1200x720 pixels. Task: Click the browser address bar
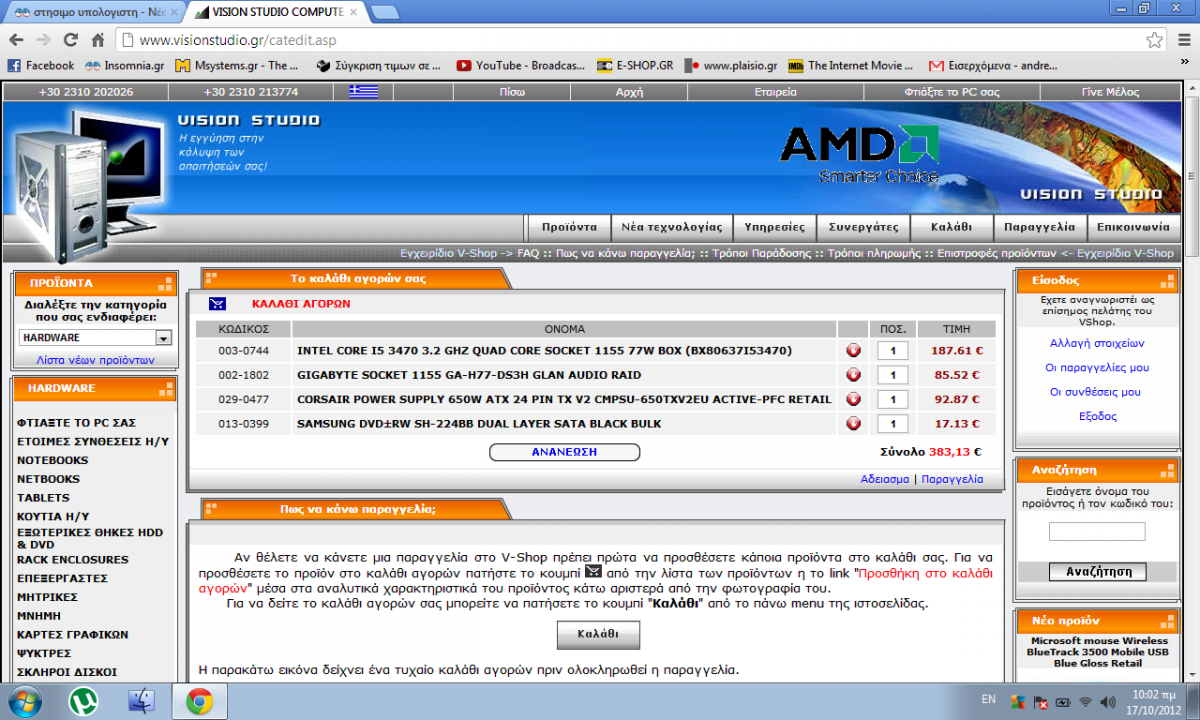click(x=640, y=40)
